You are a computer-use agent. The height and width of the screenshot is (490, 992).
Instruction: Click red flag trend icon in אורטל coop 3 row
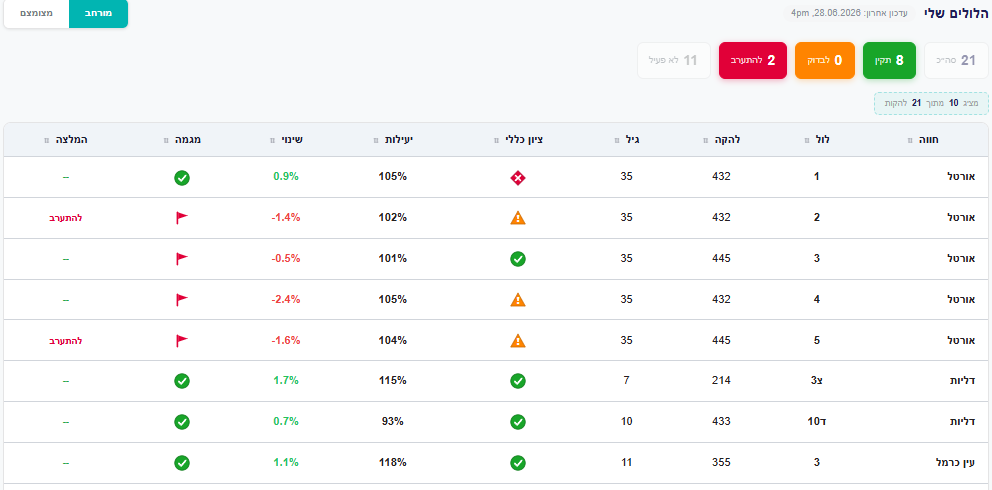[182, 259]
